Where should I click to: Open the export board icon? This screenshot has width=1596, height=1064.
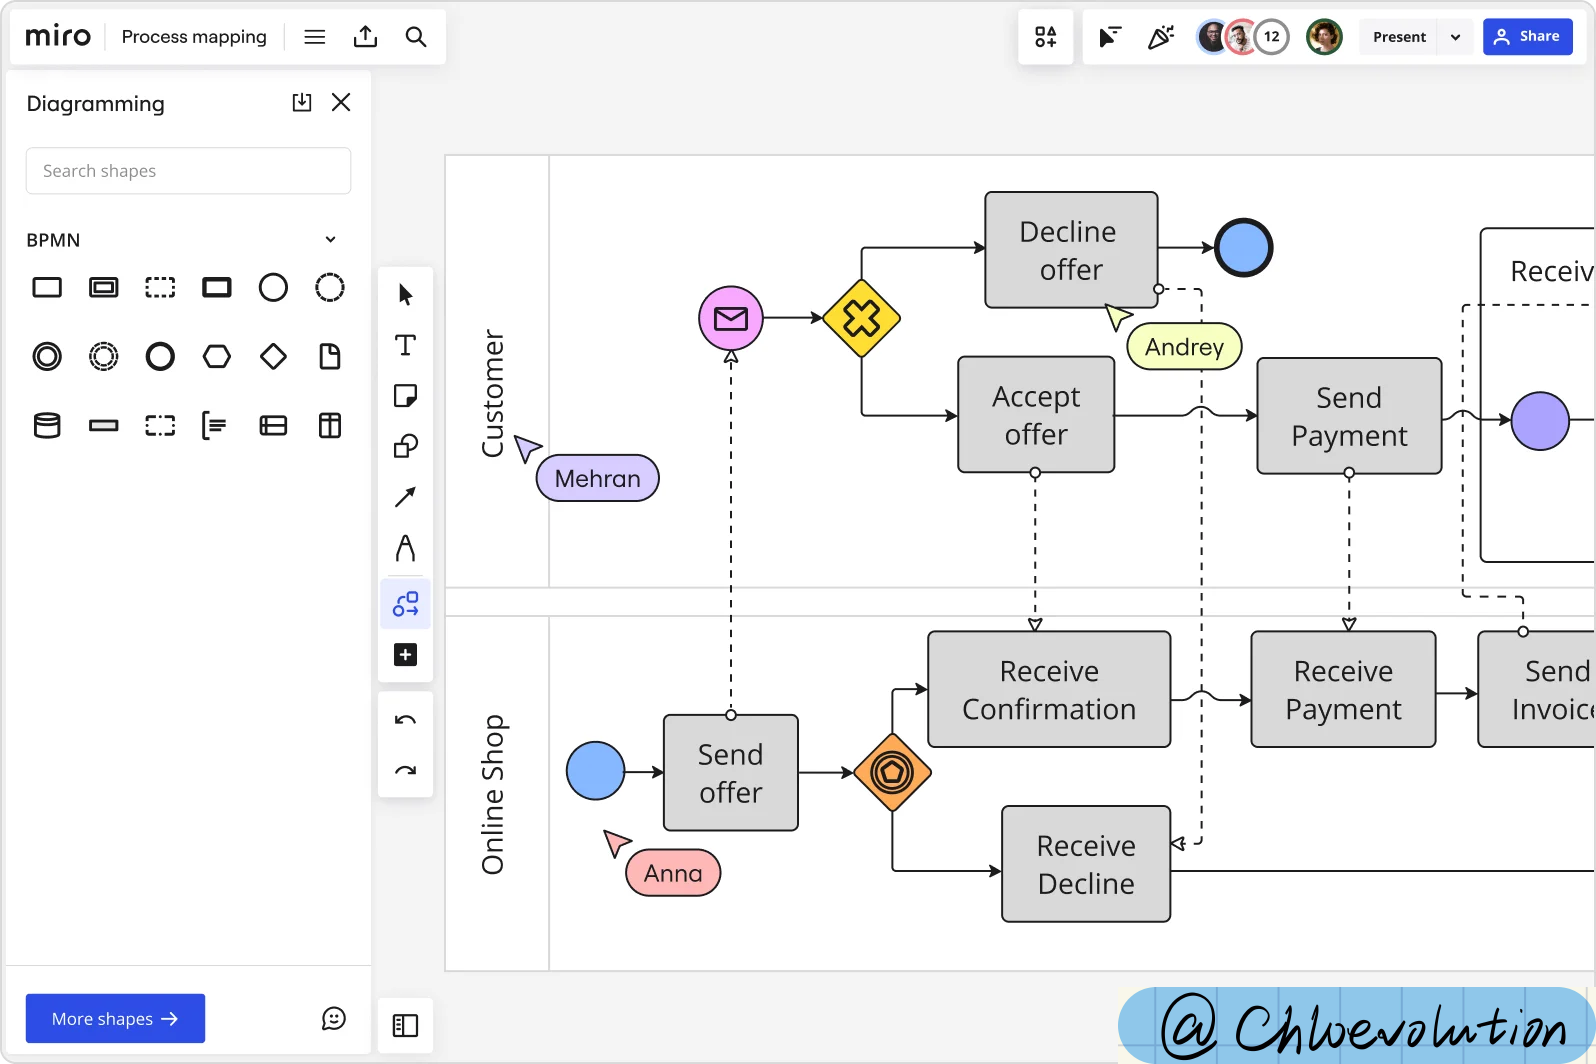[366, 37]
